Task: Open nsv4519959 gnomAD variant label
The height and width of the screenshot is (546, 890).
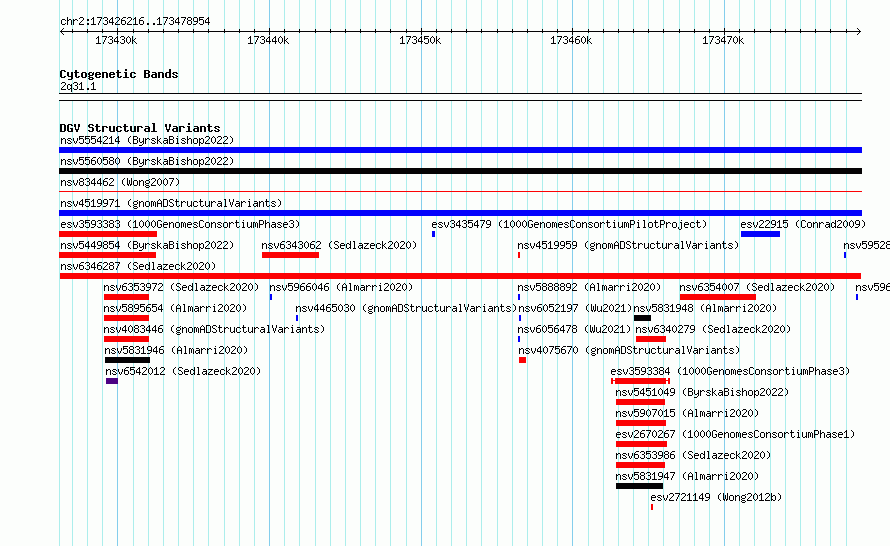Action: pyautogui.click(x=628, y=245)
